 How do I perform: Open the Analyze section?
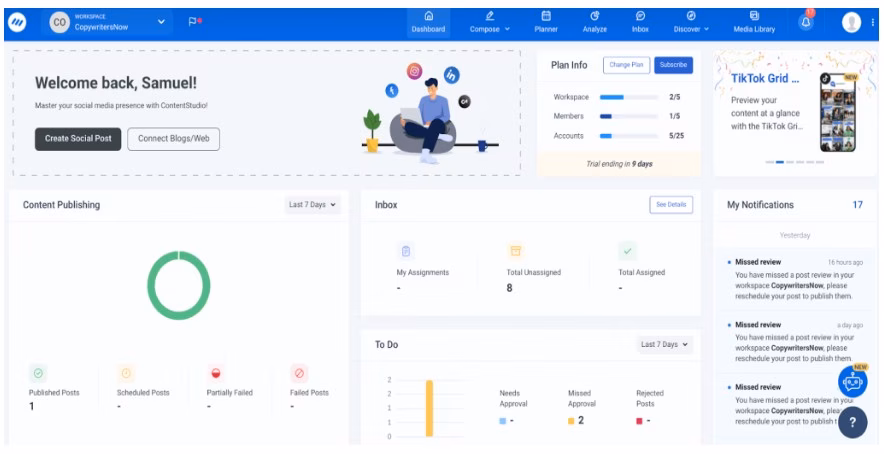pyautogui.click(x=595, y=21)
